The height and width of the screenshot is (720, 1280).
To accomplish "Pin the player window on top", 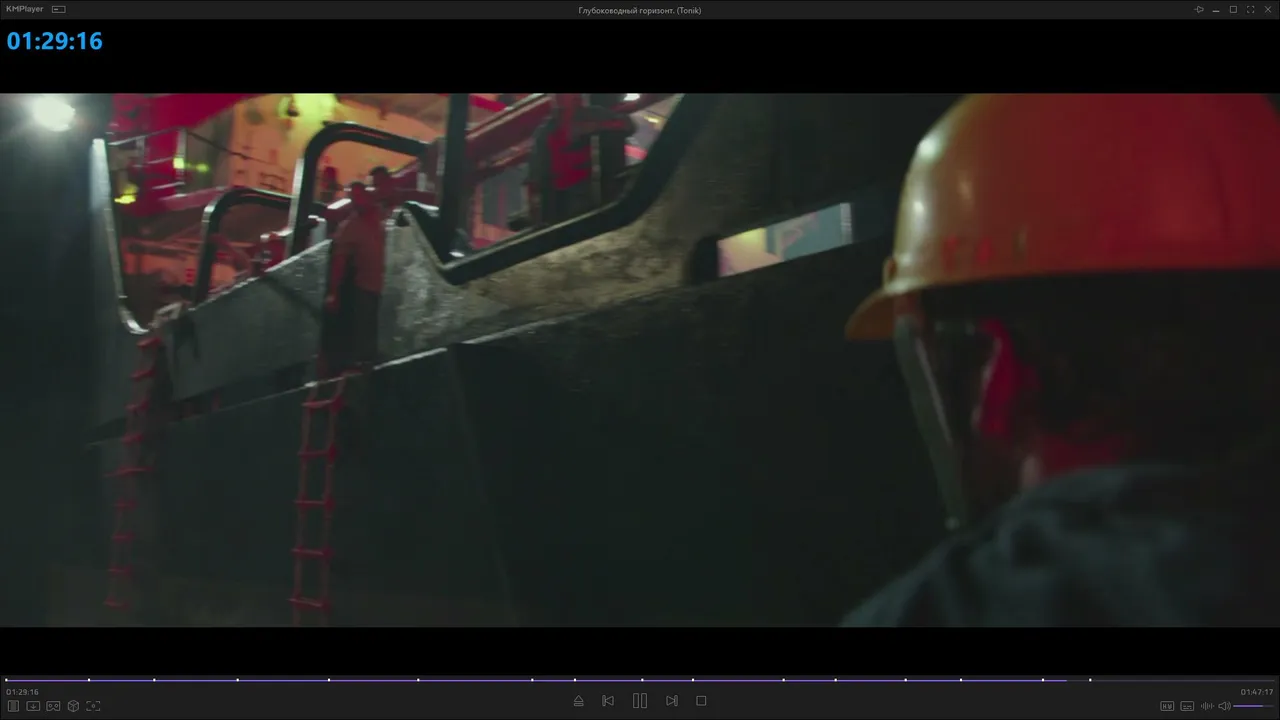I will click(1199, 9).
